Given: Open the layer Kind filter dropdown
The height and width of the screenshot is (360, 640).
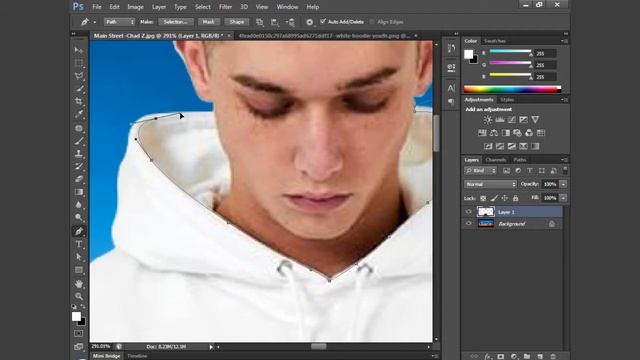Looking at the screenshot, I should pyautogui.click(x=480, y=171).
